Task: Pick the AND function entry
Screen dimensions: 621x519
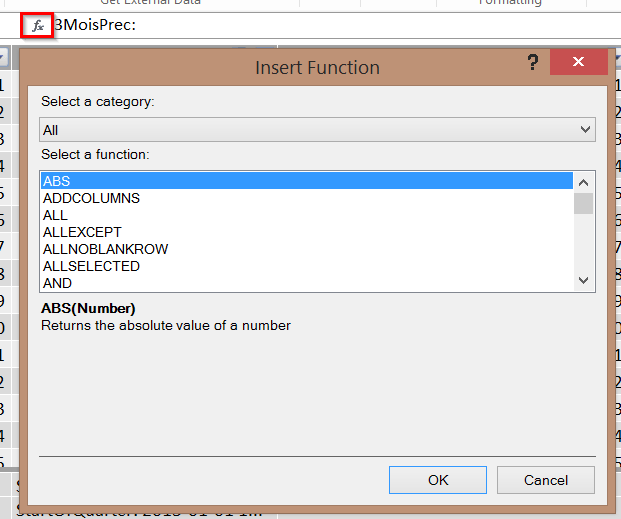Action: [57, 283]
